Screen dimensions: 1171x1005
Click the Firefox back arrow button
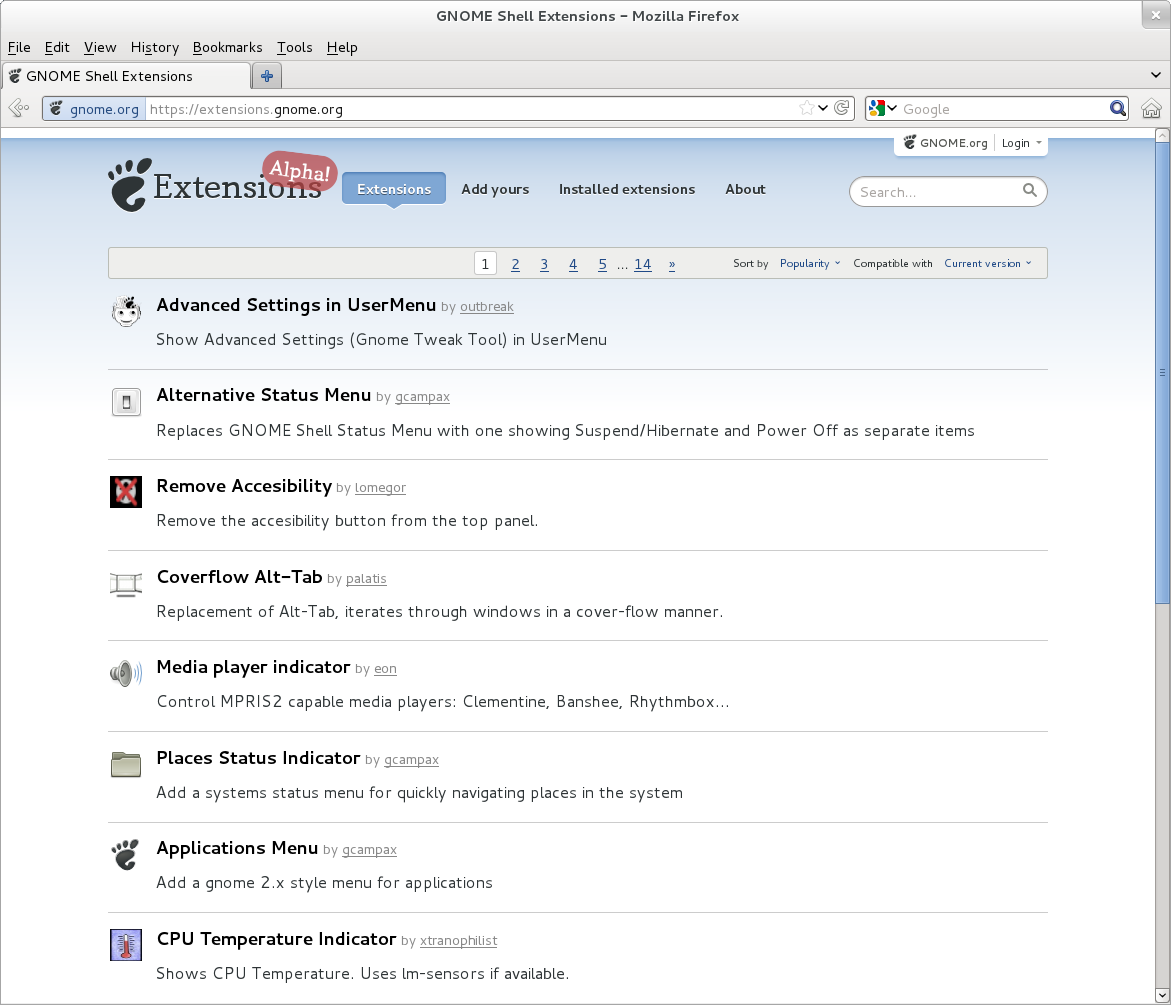click(x=19, y=108)
